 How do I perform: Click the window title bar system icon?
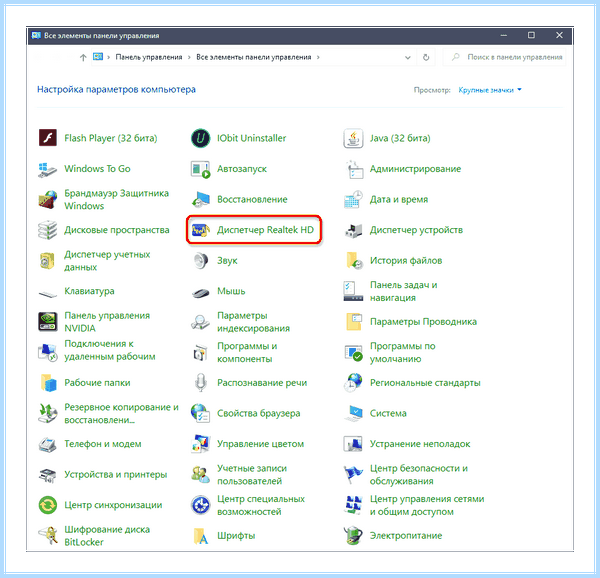pyautogui.click(x=36, y=36)
